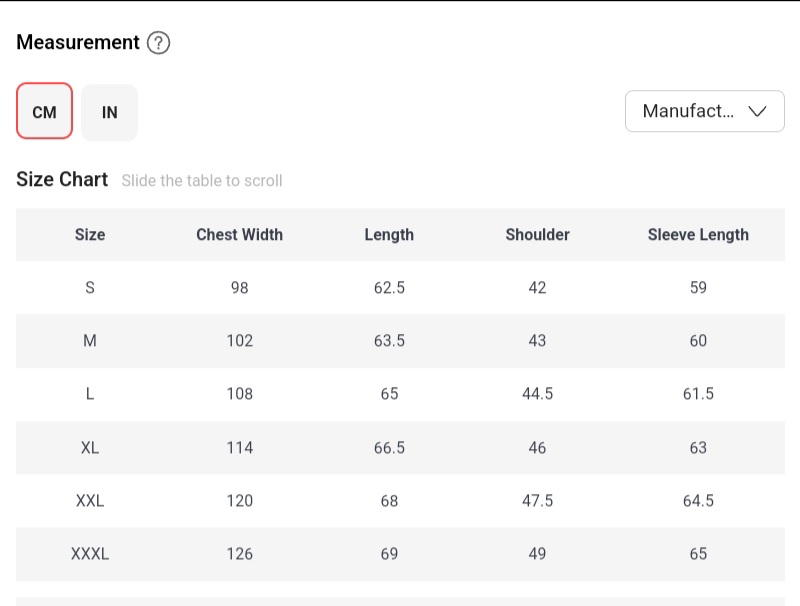Select the XL size row
The height and width of the screenshot is (606, 800).
(90, 448)
